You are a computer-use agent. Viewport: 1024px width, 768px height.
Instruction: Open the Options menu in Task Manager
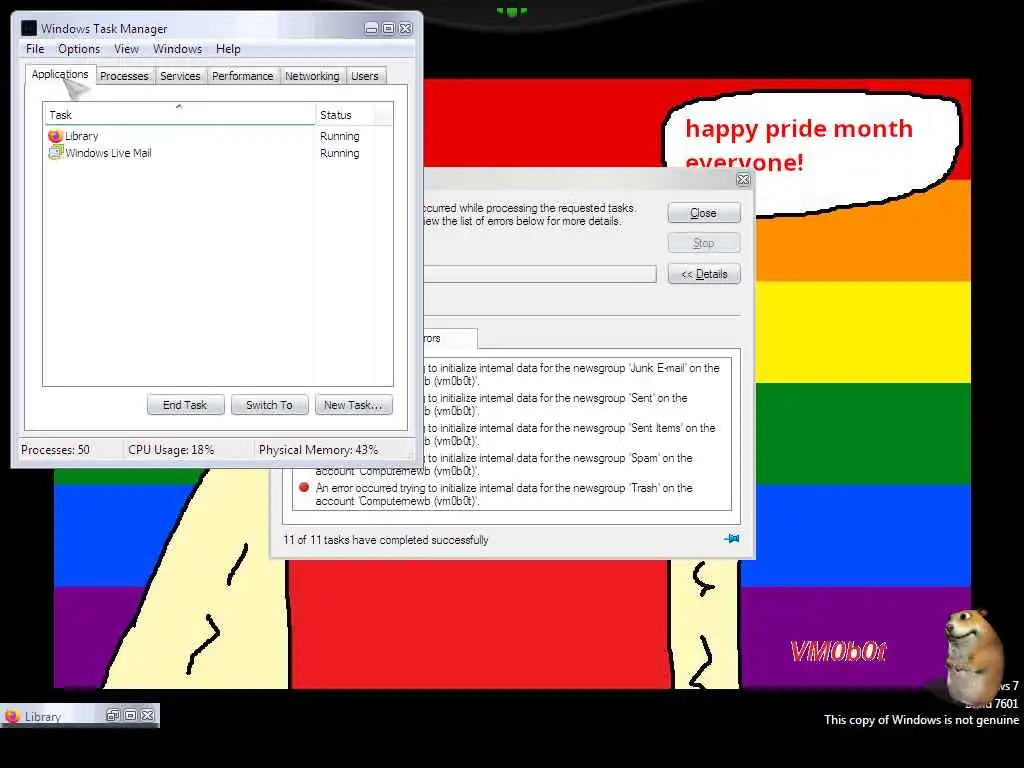pos(79,49)
